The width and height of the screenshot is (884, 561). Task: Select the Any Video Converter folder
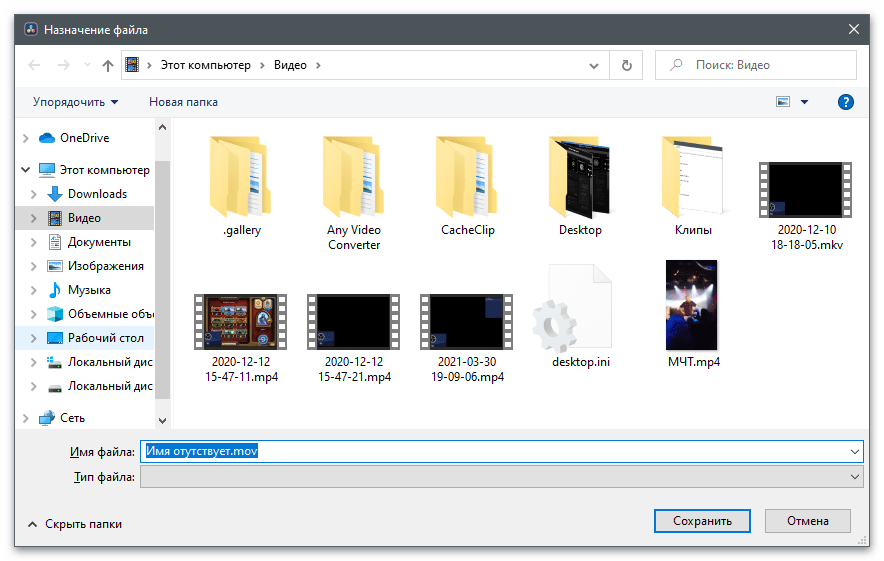(x=354, y=178)
